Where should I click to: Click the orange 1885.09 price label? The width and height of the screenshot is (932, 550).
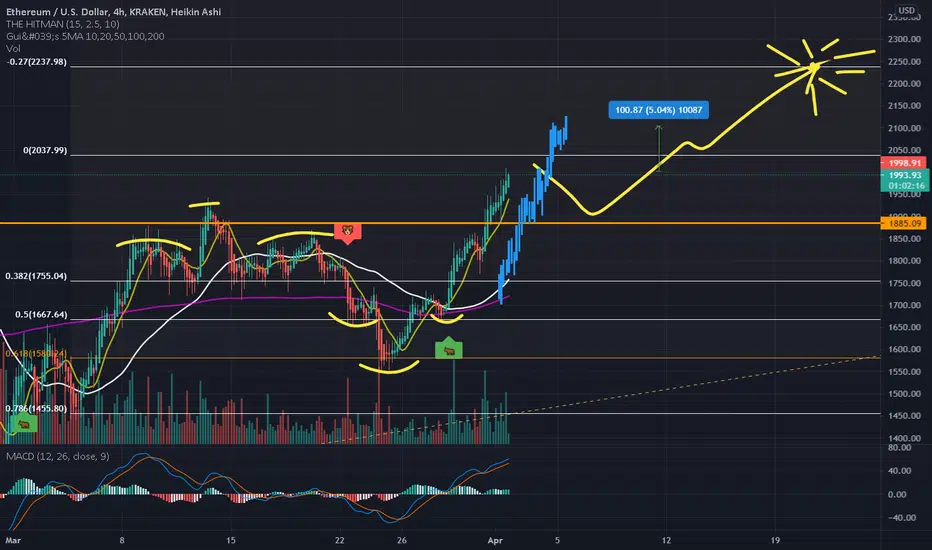point(904,224)
